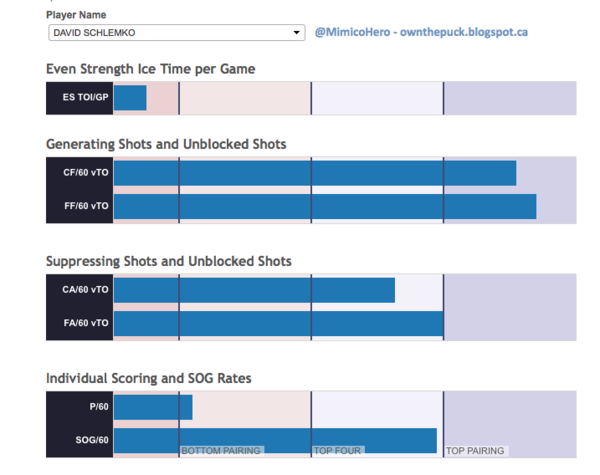This screenshot has width=600, height=475.
Task: Select the ES TOI/GP row label
Action: point(80,98)
